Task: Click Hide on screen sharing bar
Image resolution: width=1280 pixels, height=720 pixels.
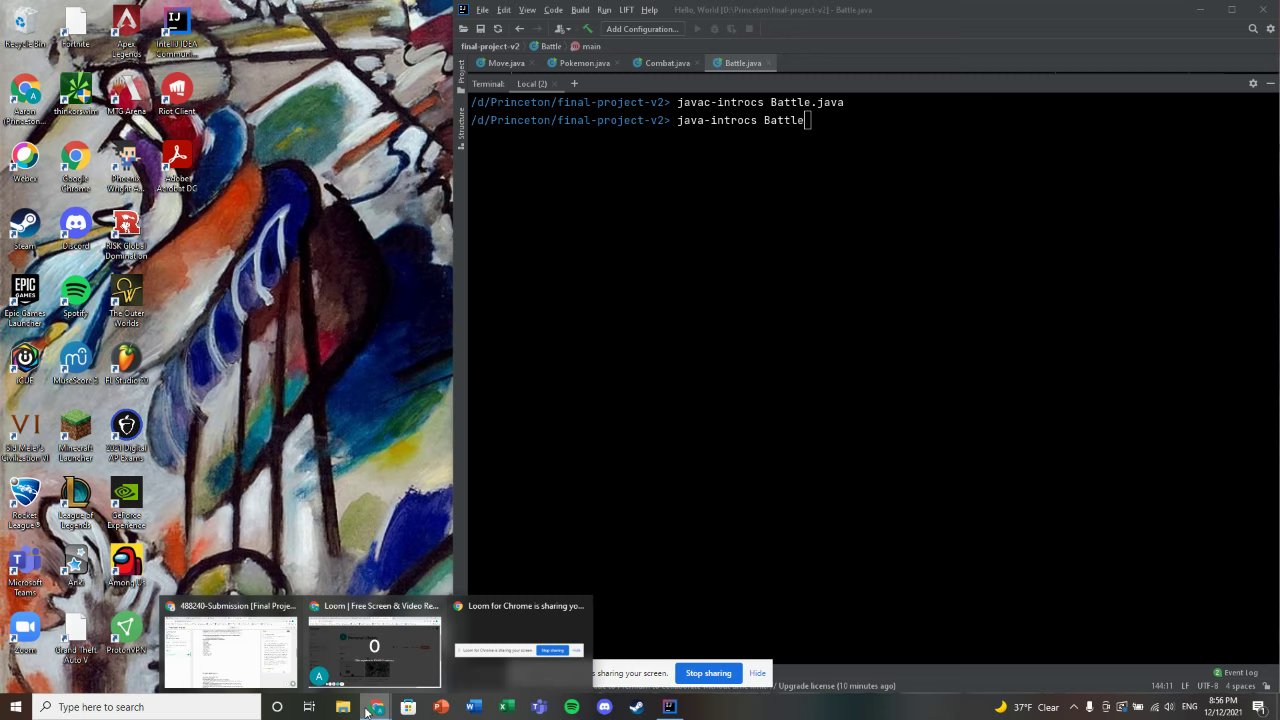Action: (x=757, y=673)
